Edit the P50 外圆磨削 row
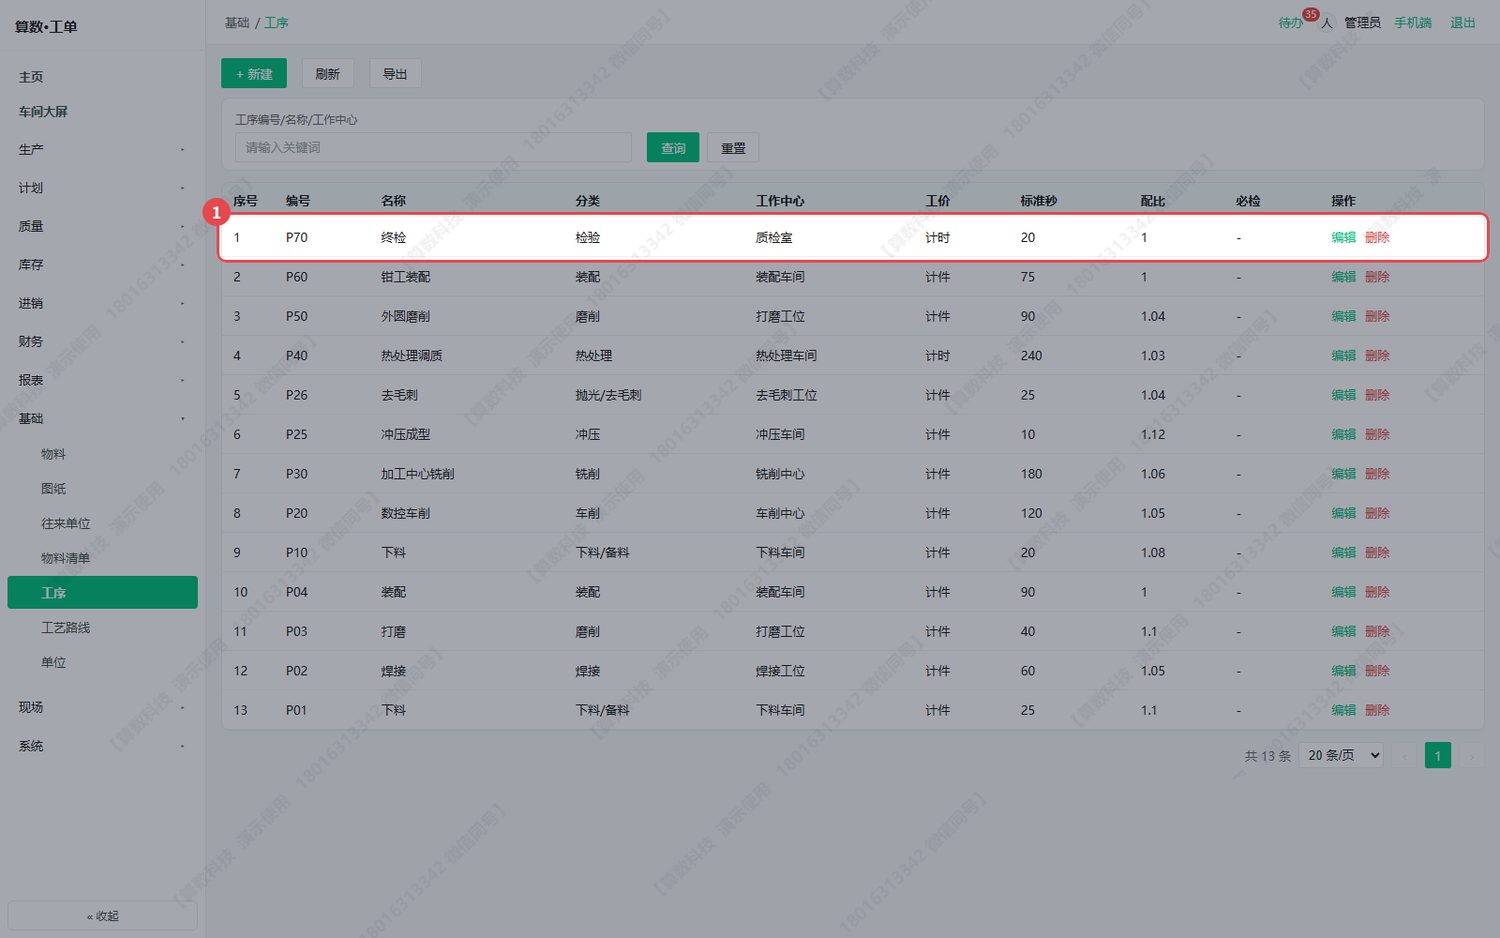The height and width of the screenshot is (938, 1500). tap(1343, 316)
